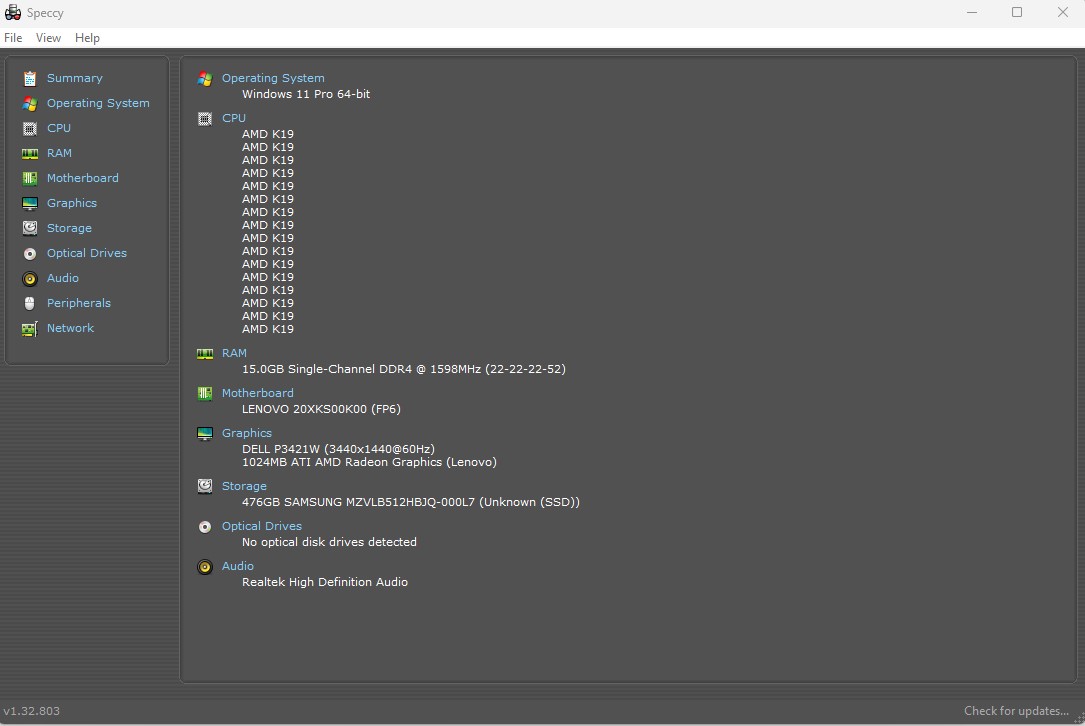Click speaker icon beside Audio heading in main panel
1085x726 pixels.
[205, 568]
